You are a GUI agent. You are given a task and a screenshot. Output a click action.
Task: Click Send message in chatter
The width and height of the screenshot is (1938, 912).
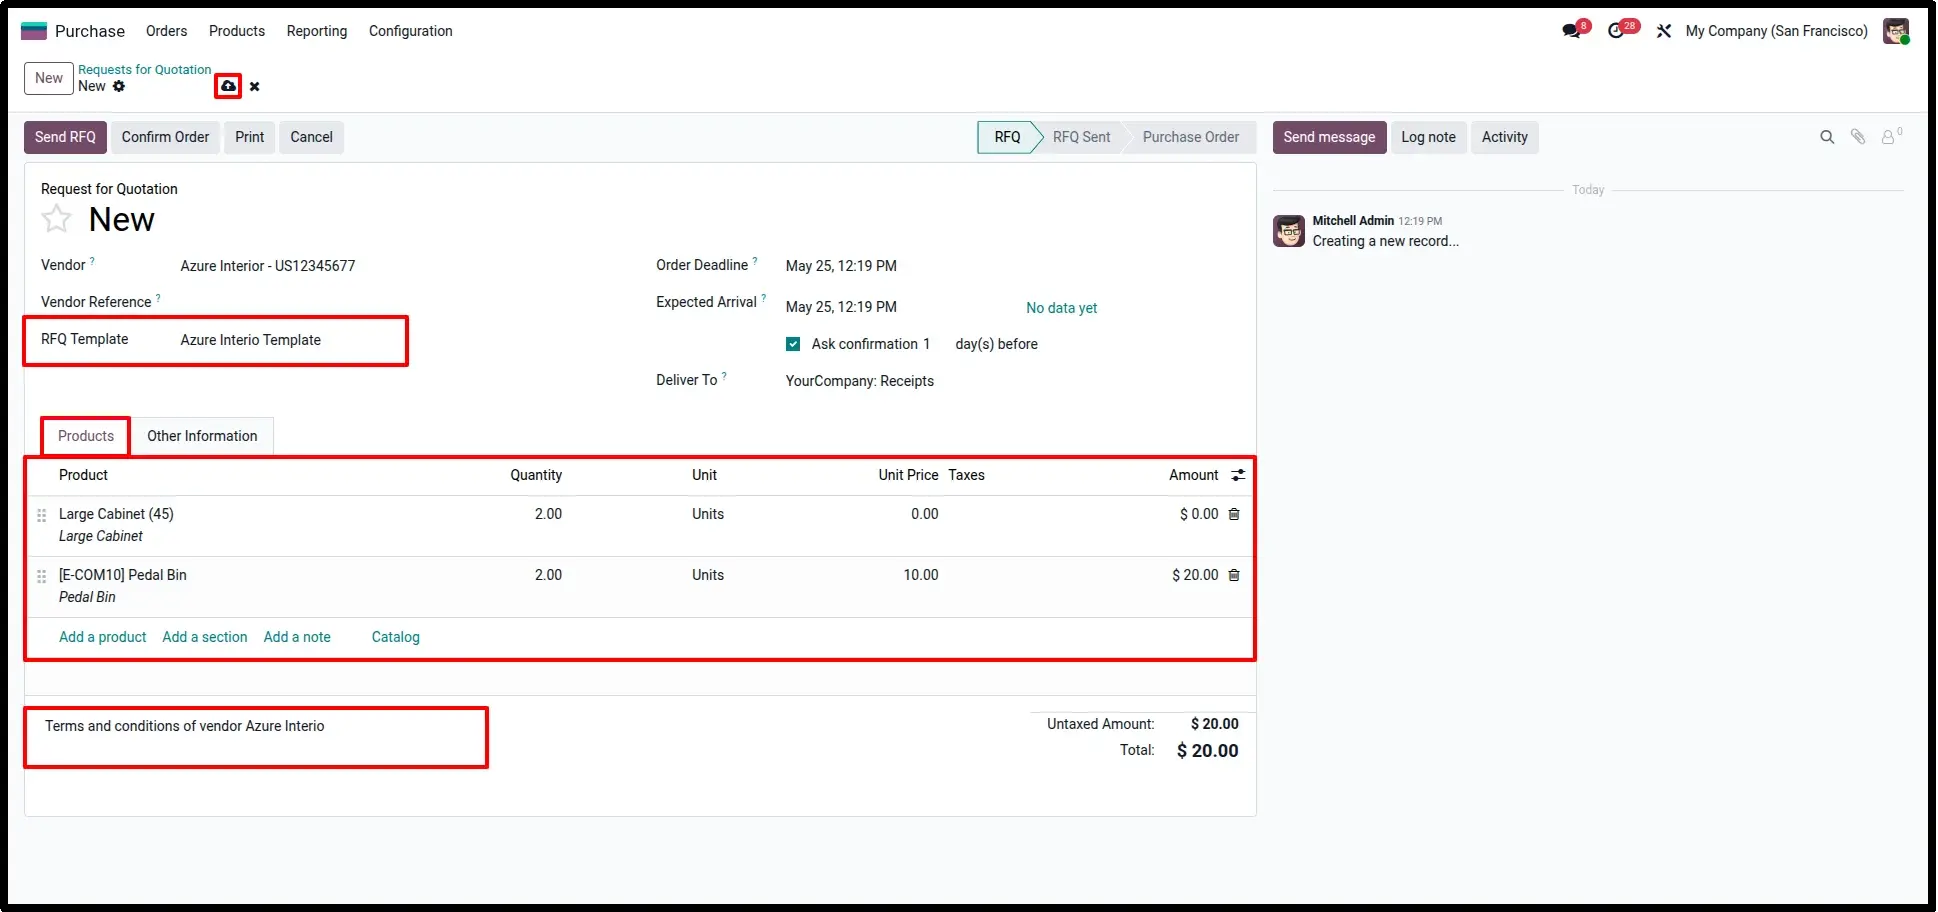click(x=1329, y=137)
